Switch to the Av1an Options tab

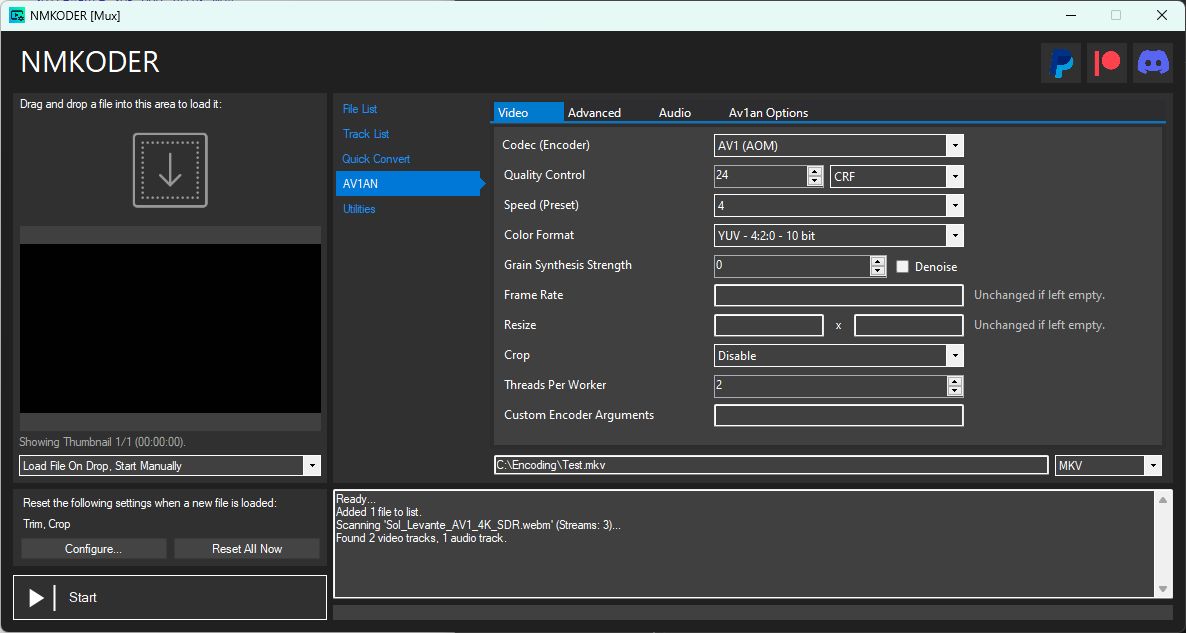point(768,113)
